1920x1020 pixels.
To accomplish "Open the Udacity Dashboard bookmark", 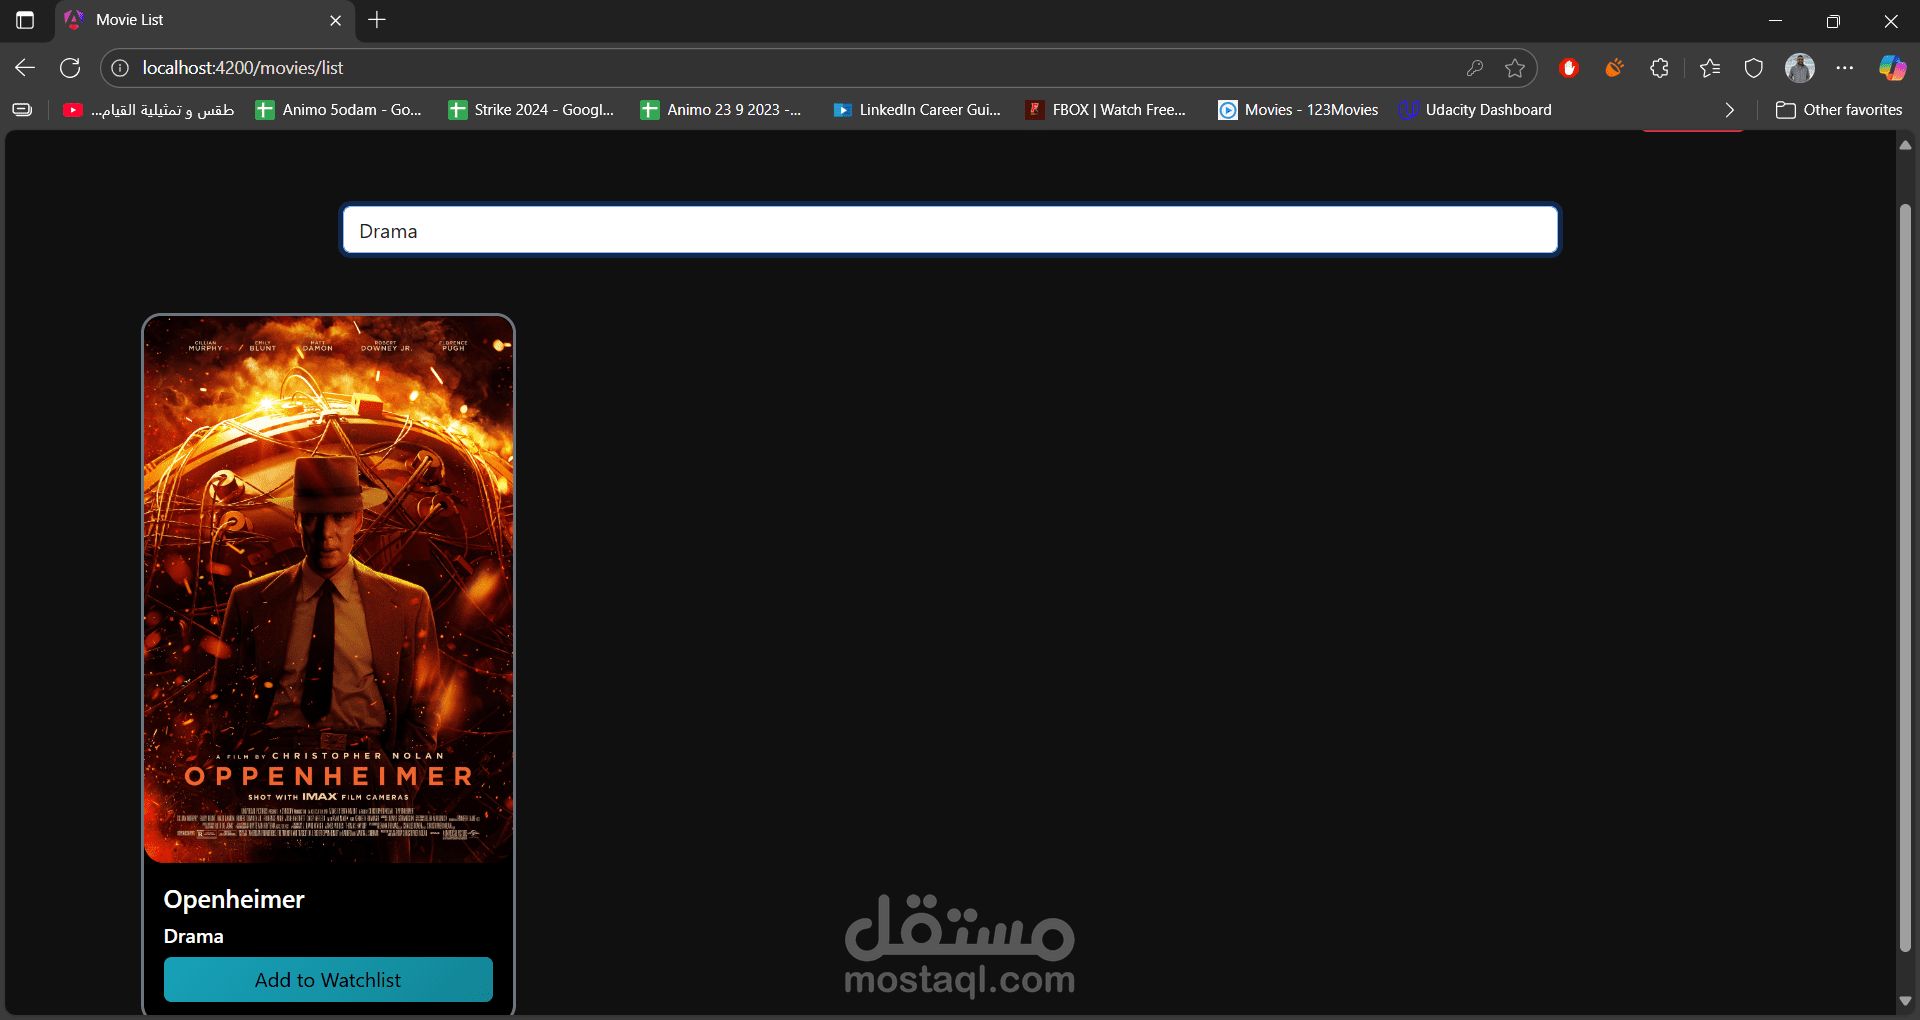I will coord(1476,110).
